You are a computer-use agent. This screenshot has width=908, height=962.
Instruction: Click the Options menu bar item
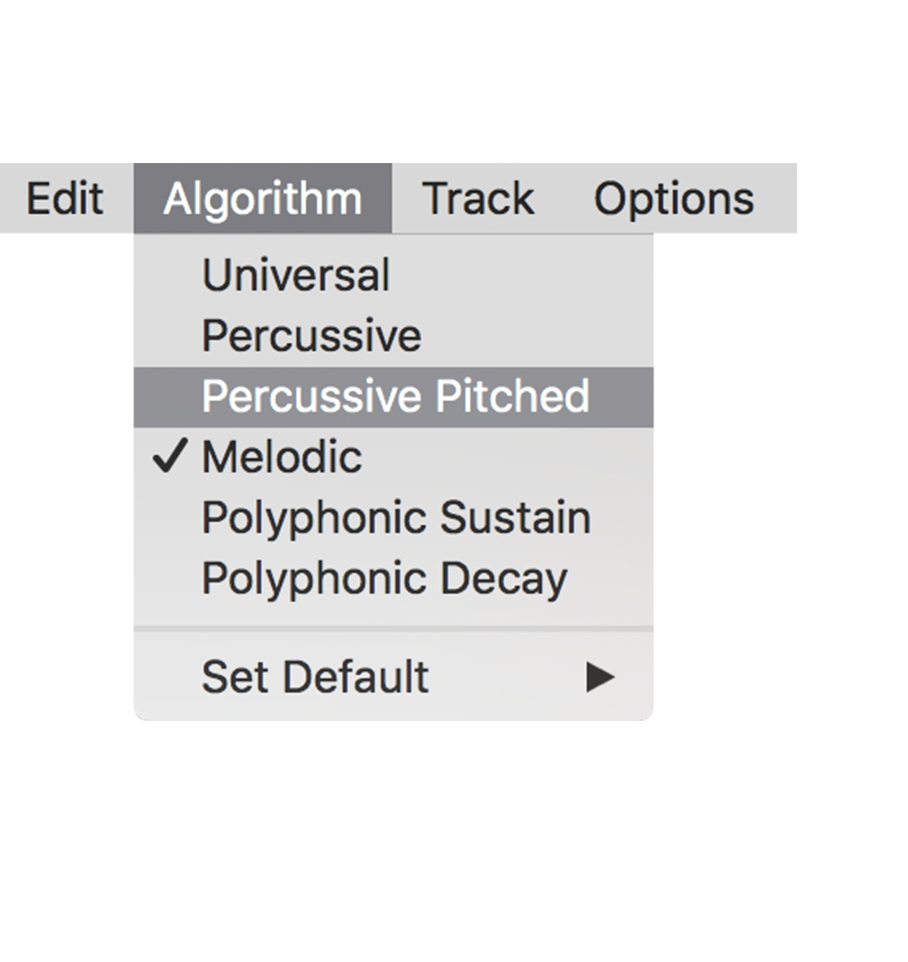[x=673, y=199]
